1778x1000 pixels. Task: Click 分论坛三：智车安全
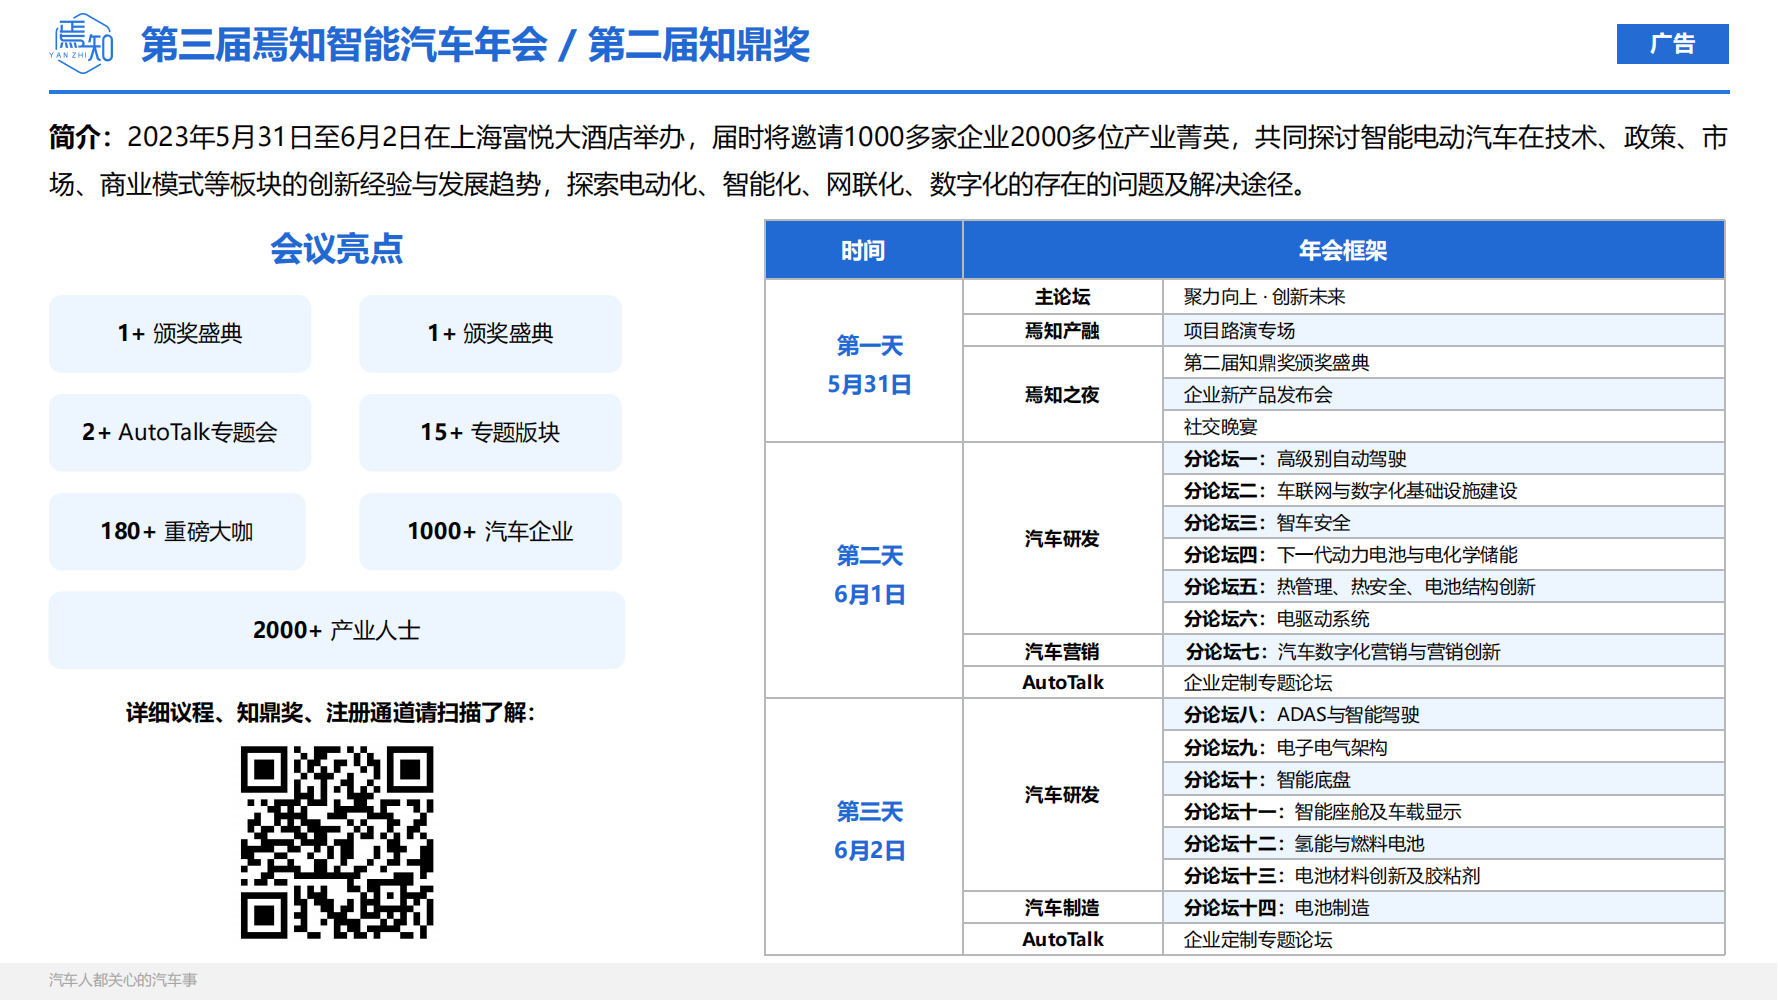pos(1444,522)
